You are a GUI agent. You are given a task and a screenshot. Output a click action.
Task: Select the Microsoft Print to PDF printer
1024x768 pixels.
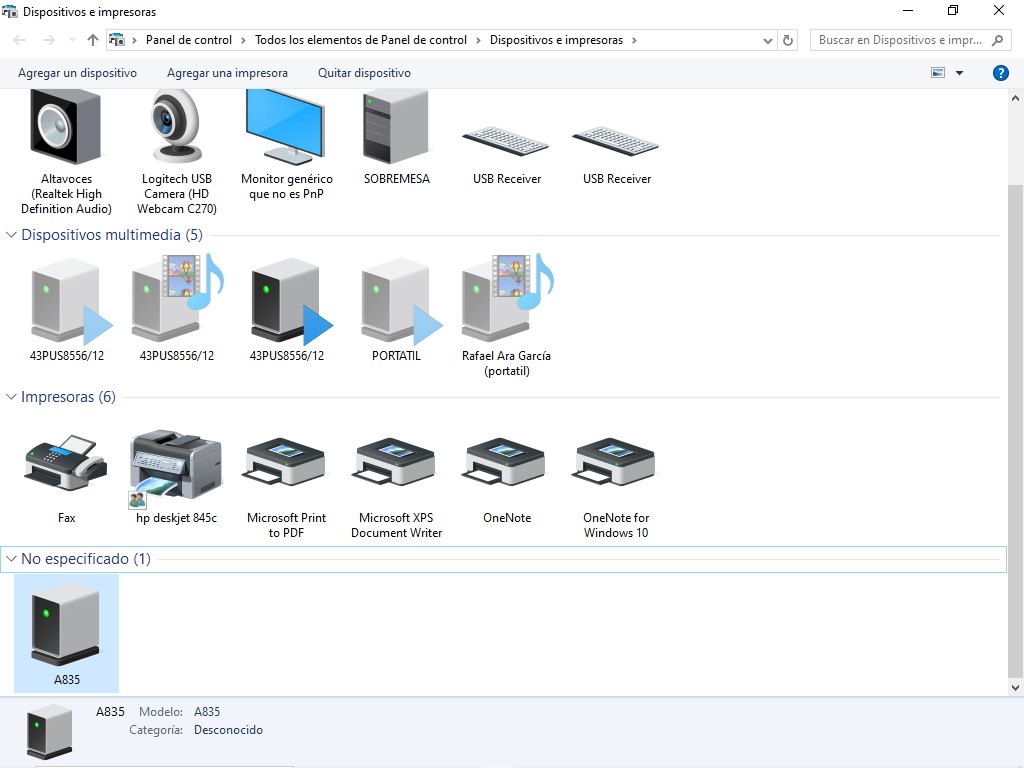pyautogui.click(x=285, y=462)
